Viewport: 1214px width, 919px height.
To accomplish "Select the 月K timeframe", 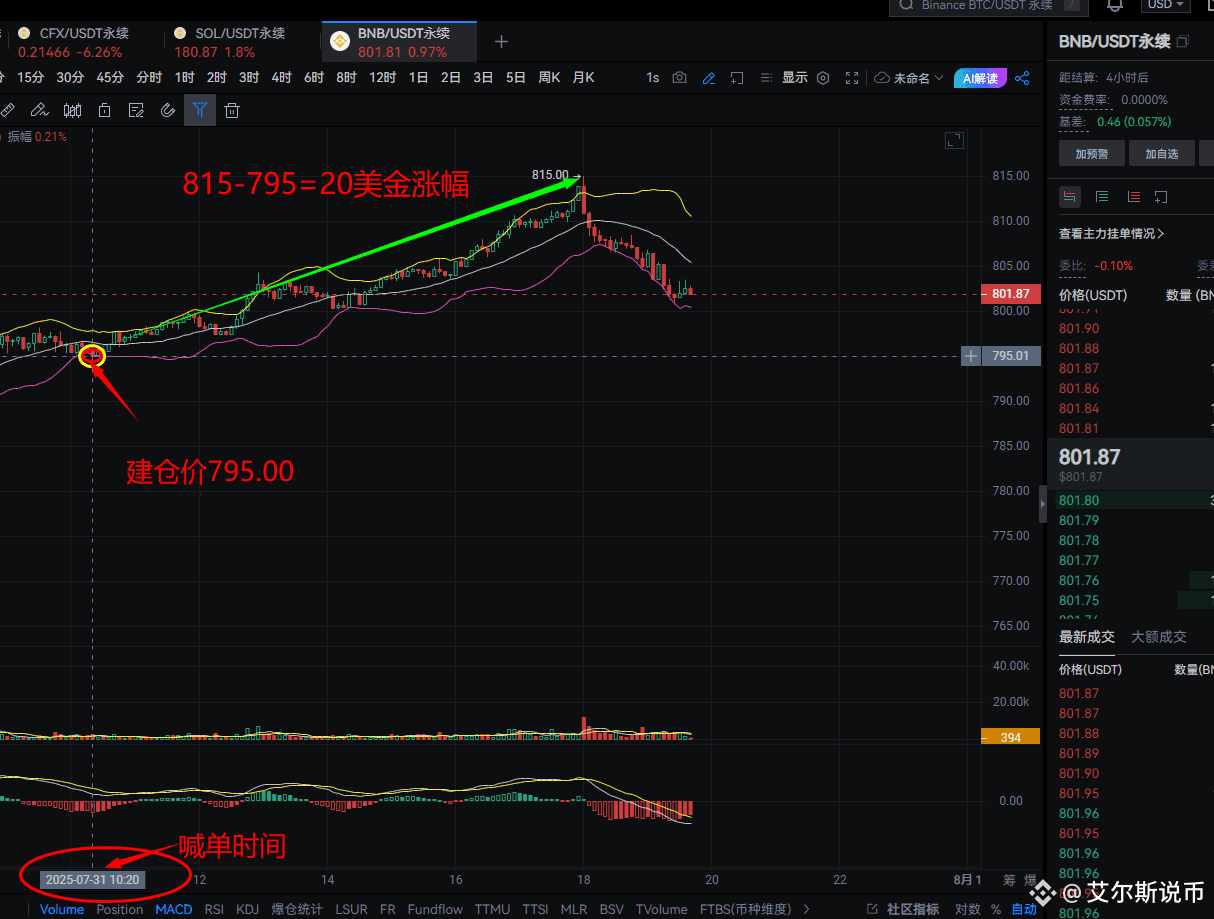I will [583, 78].
